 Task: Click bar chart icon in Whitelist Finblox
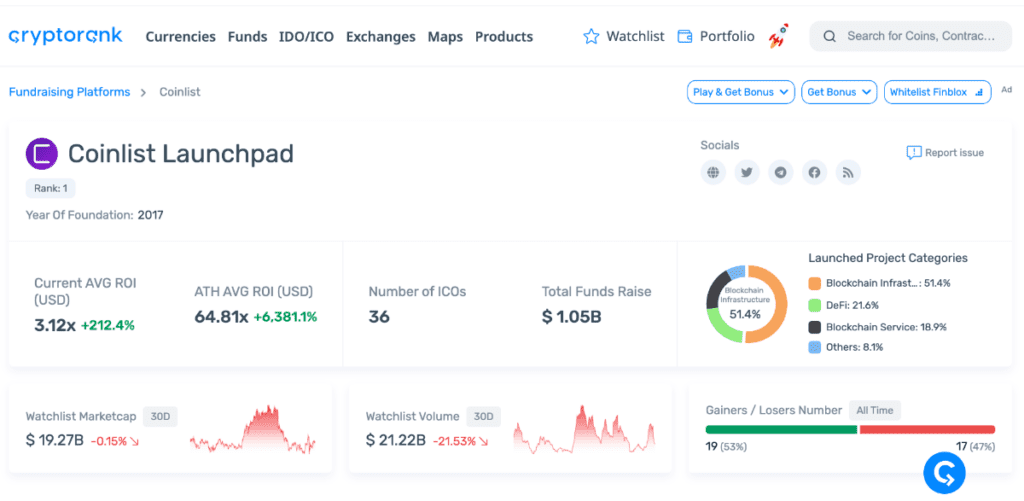point(978,92)
